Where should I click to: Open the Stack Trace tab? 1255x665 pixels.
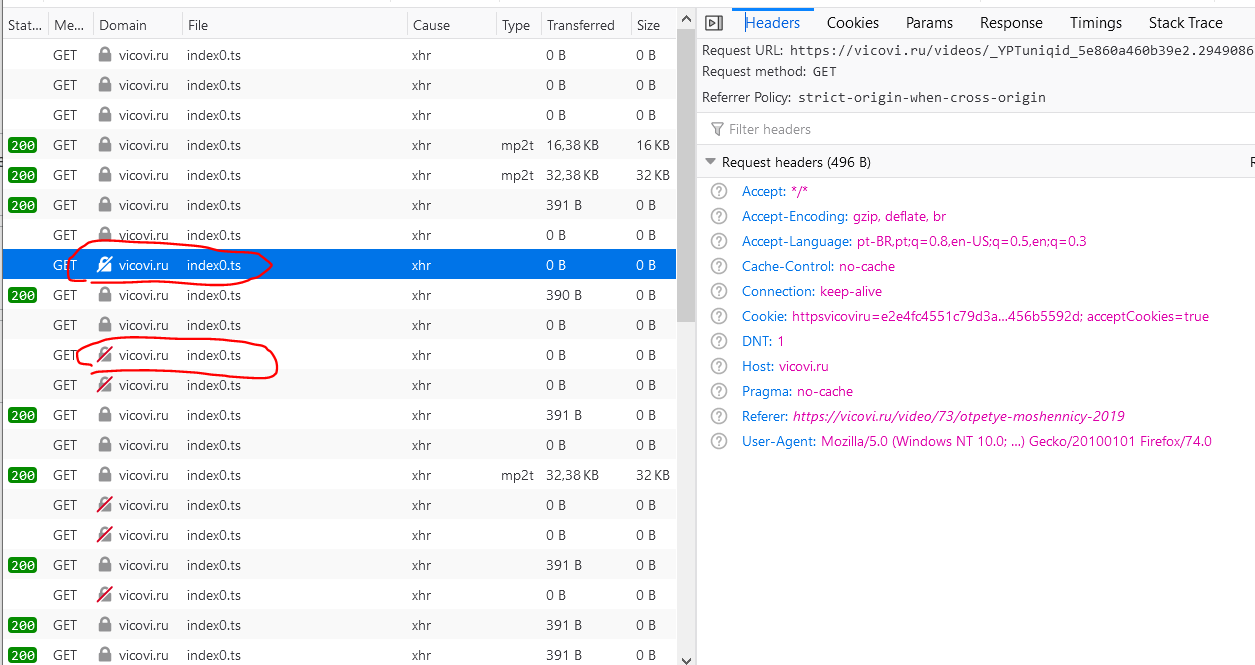[1186, 23]
